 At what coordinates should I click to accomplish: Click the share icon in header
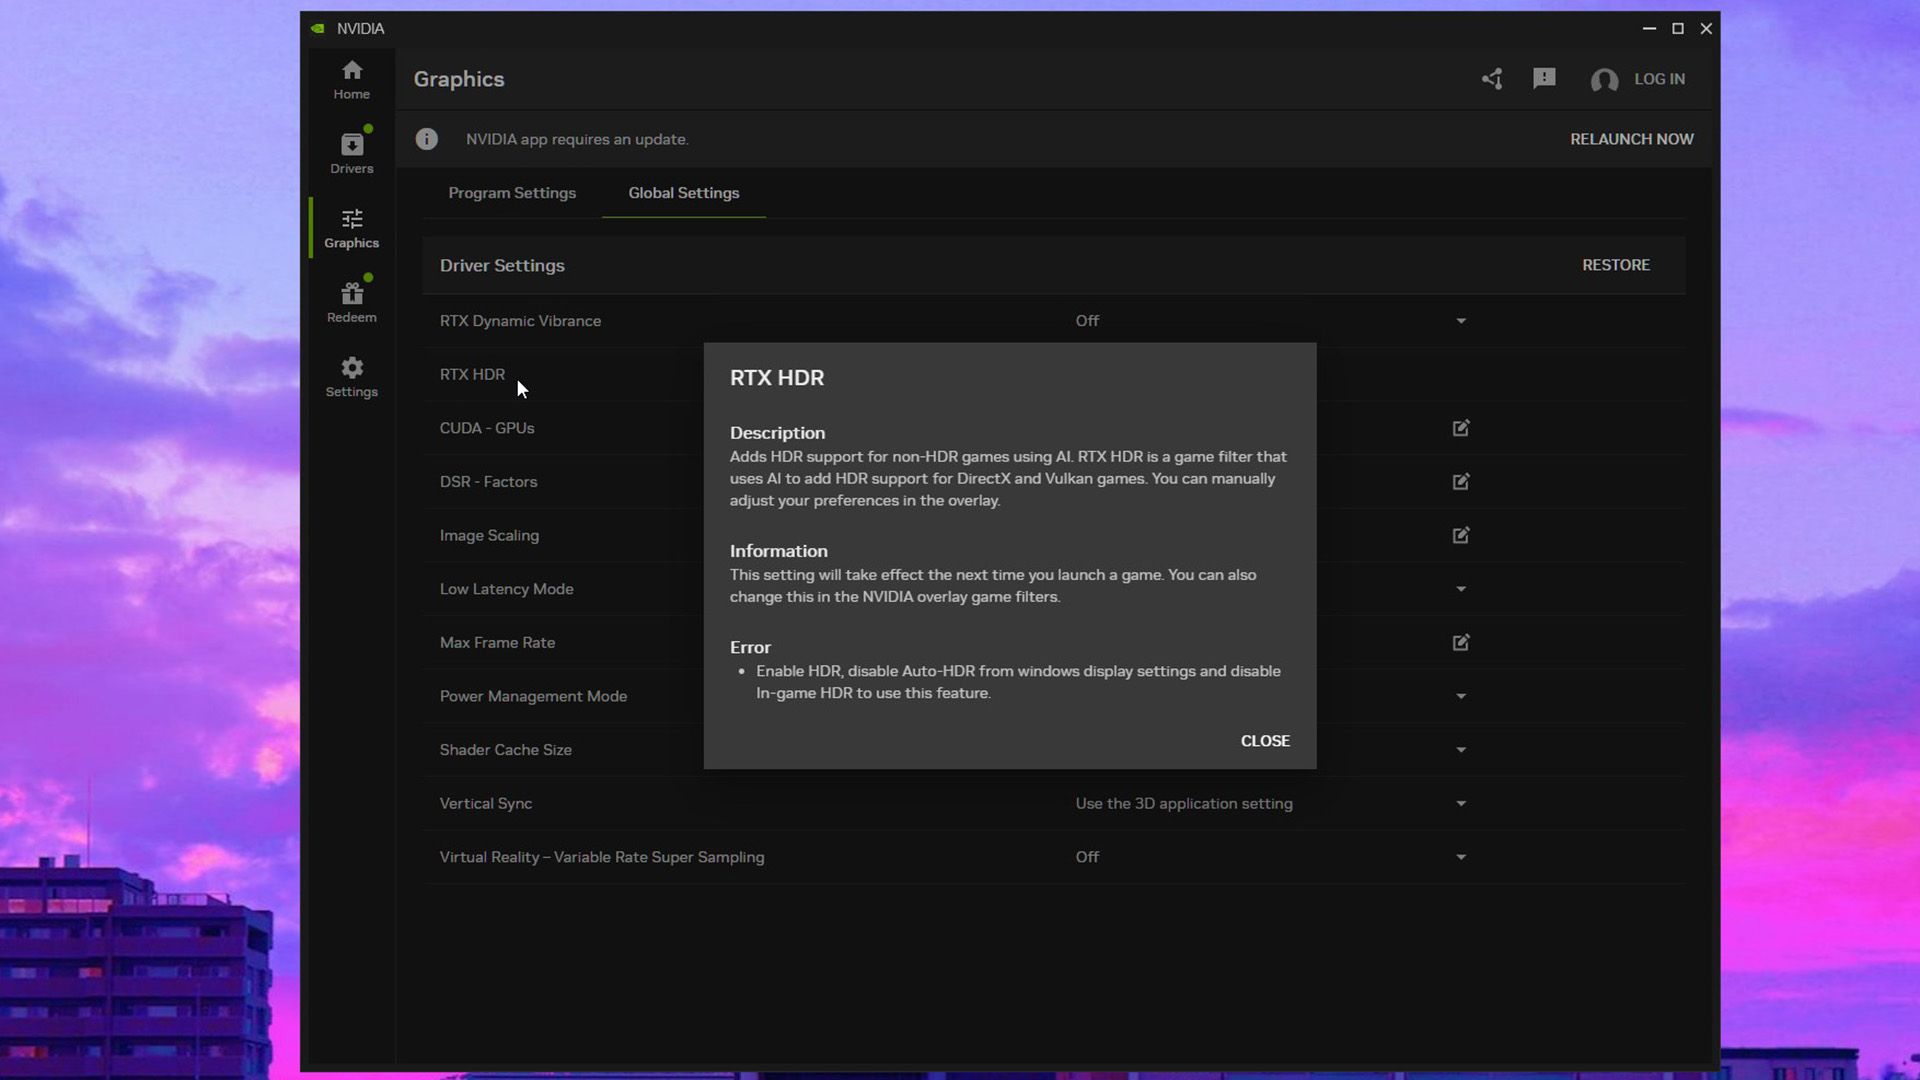1492,79
